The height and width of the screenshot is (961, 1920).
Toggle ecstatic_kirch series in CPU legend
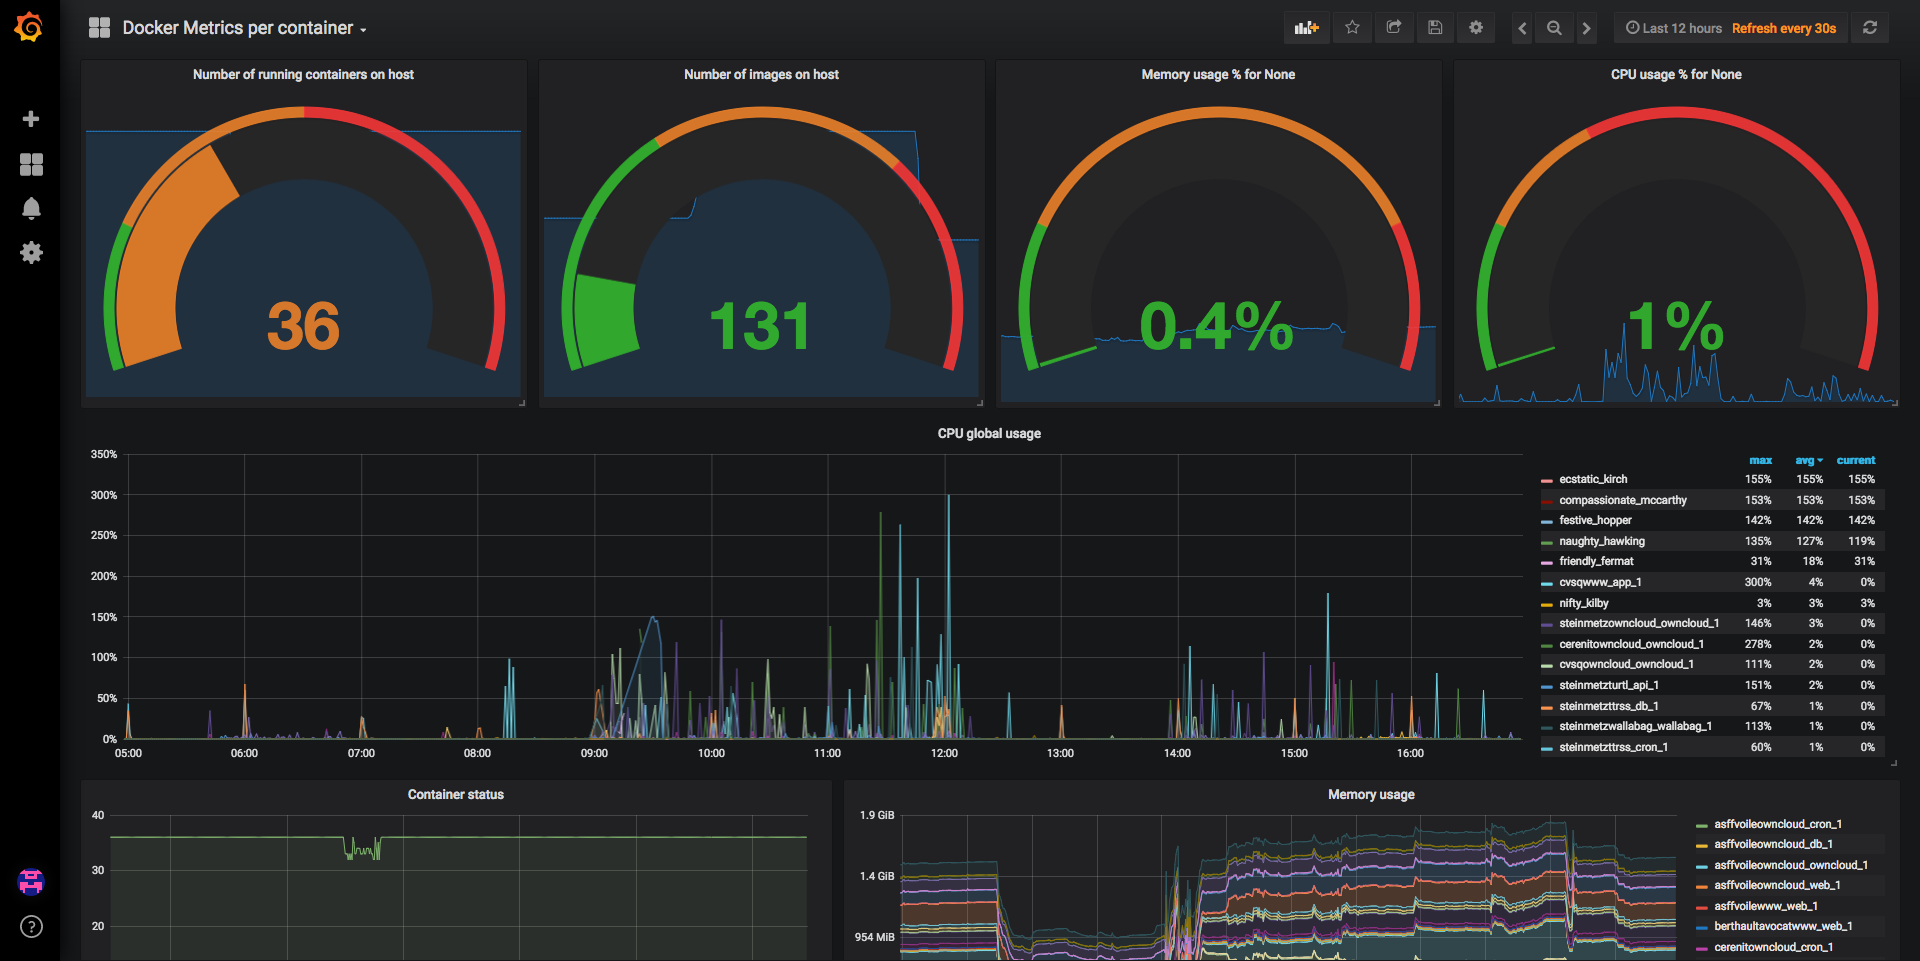click(x=1593, y=479)
